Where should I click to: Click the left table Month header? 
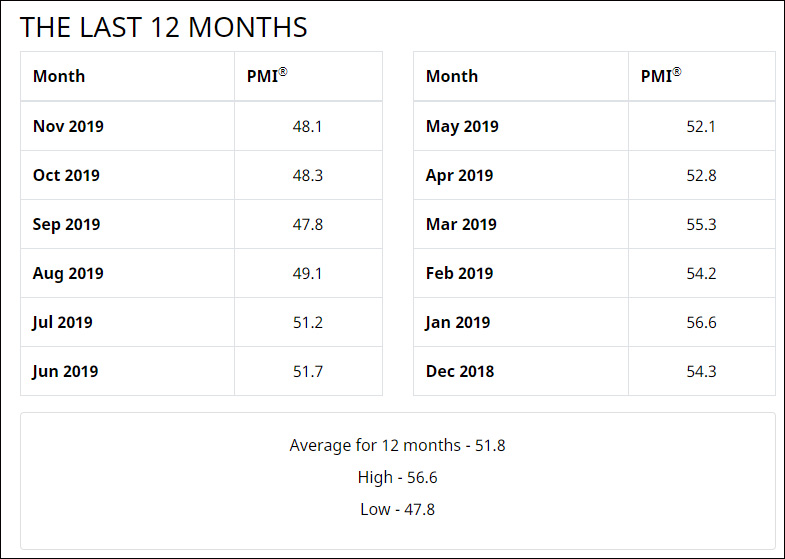(59, 76)
